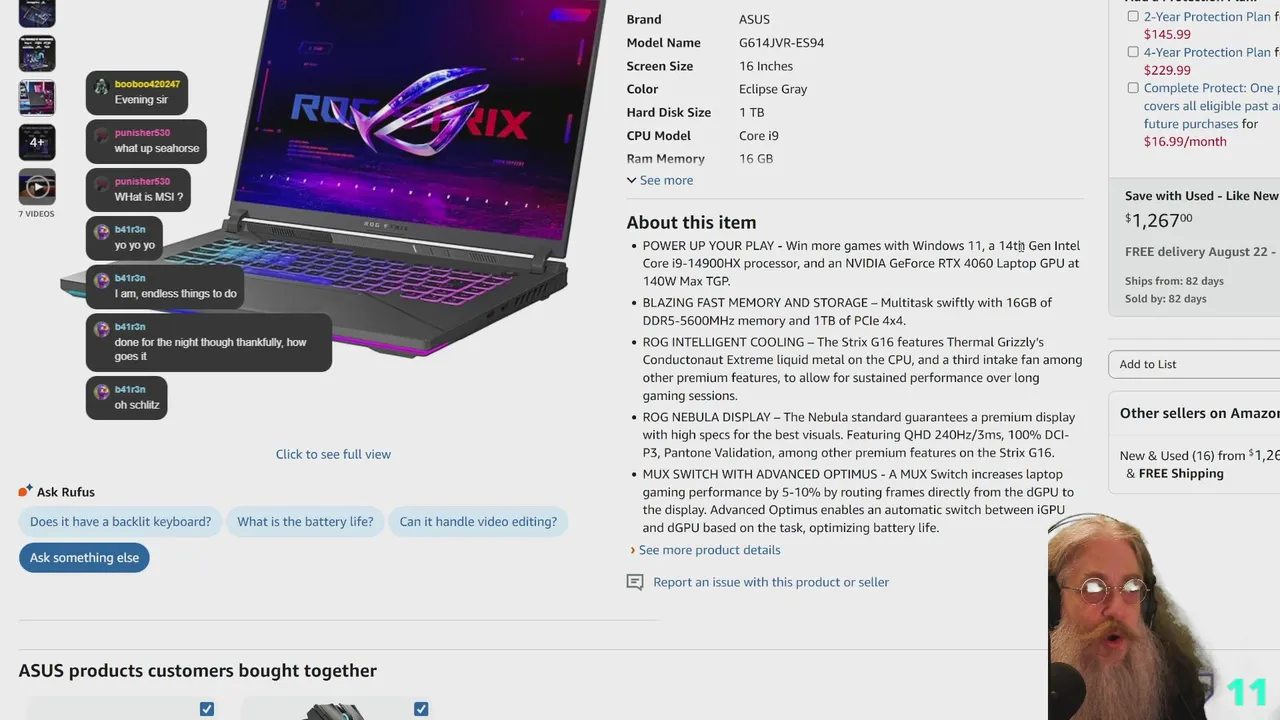Uncheck the first bought-together product checkbox
Viewport: 1280px width, 720px height.
207,709
